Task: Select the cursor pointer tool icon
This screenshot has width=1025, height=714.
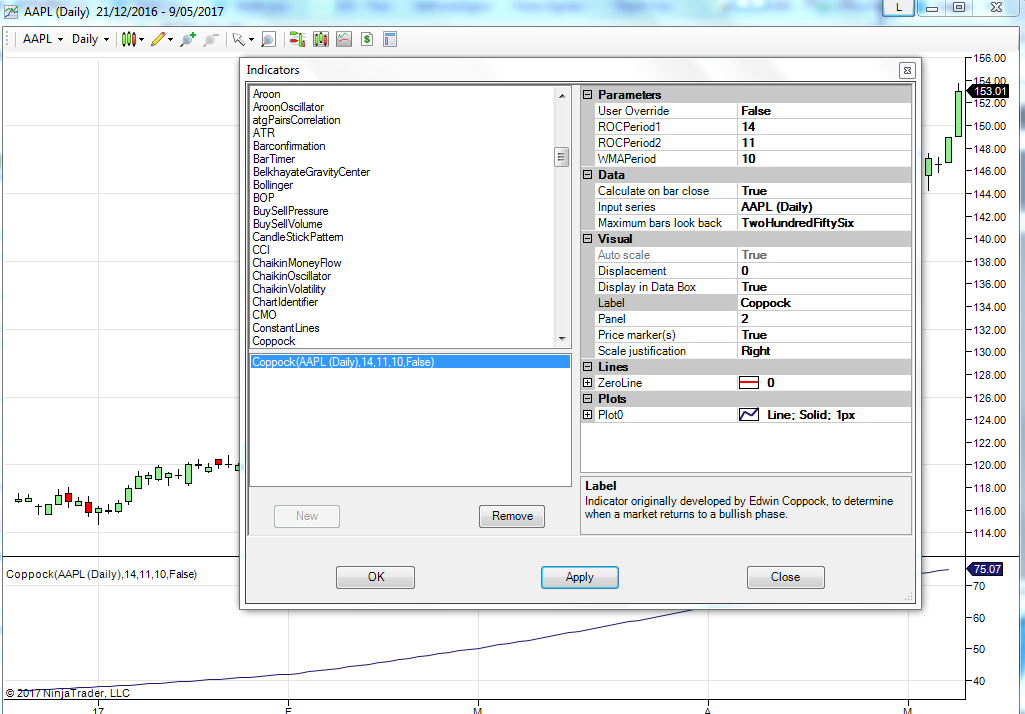Action: tap(239, 39)
